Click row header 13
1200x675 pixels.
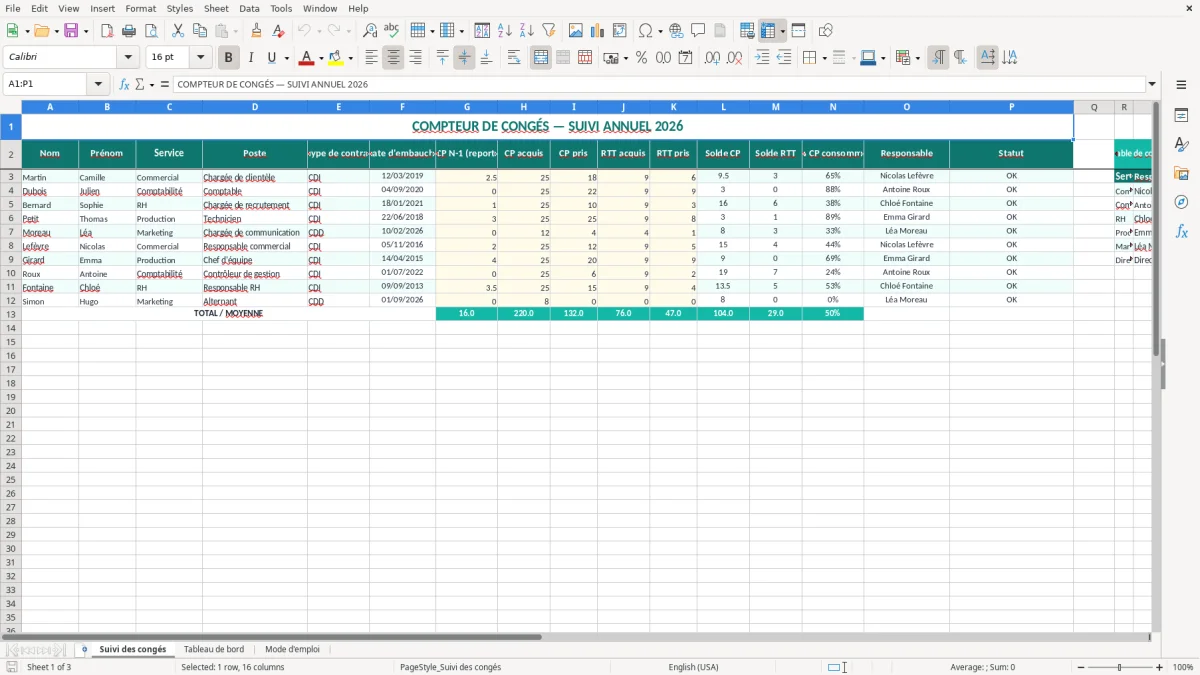click(x=11, y=314)
